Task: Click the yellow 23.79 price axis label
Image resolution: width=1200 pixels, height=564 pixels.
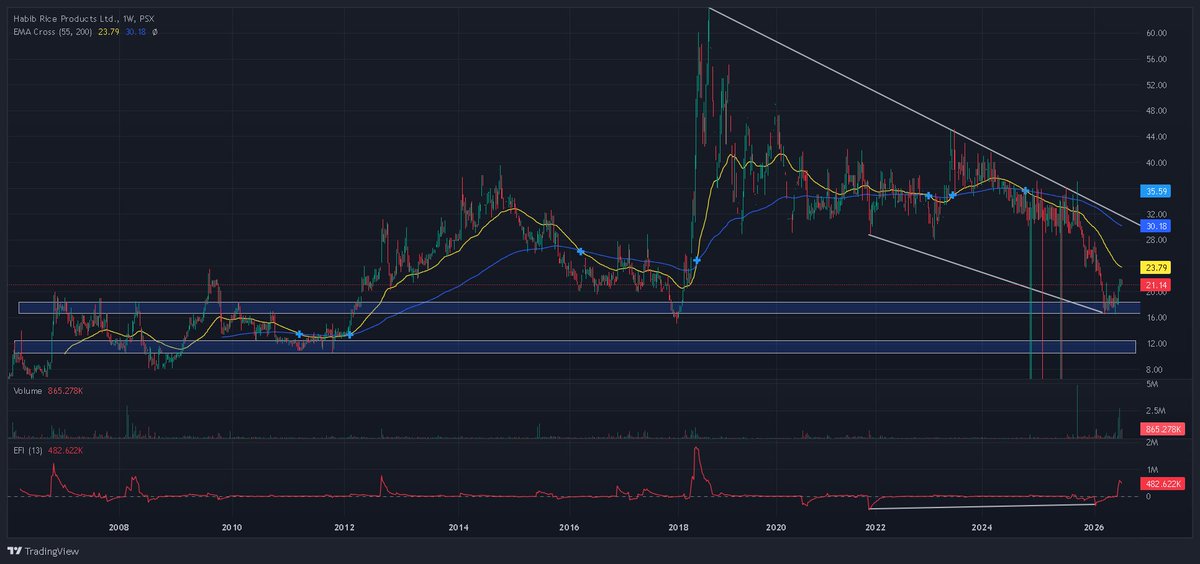Action: pyautogui.click(x=1154, y=267)
